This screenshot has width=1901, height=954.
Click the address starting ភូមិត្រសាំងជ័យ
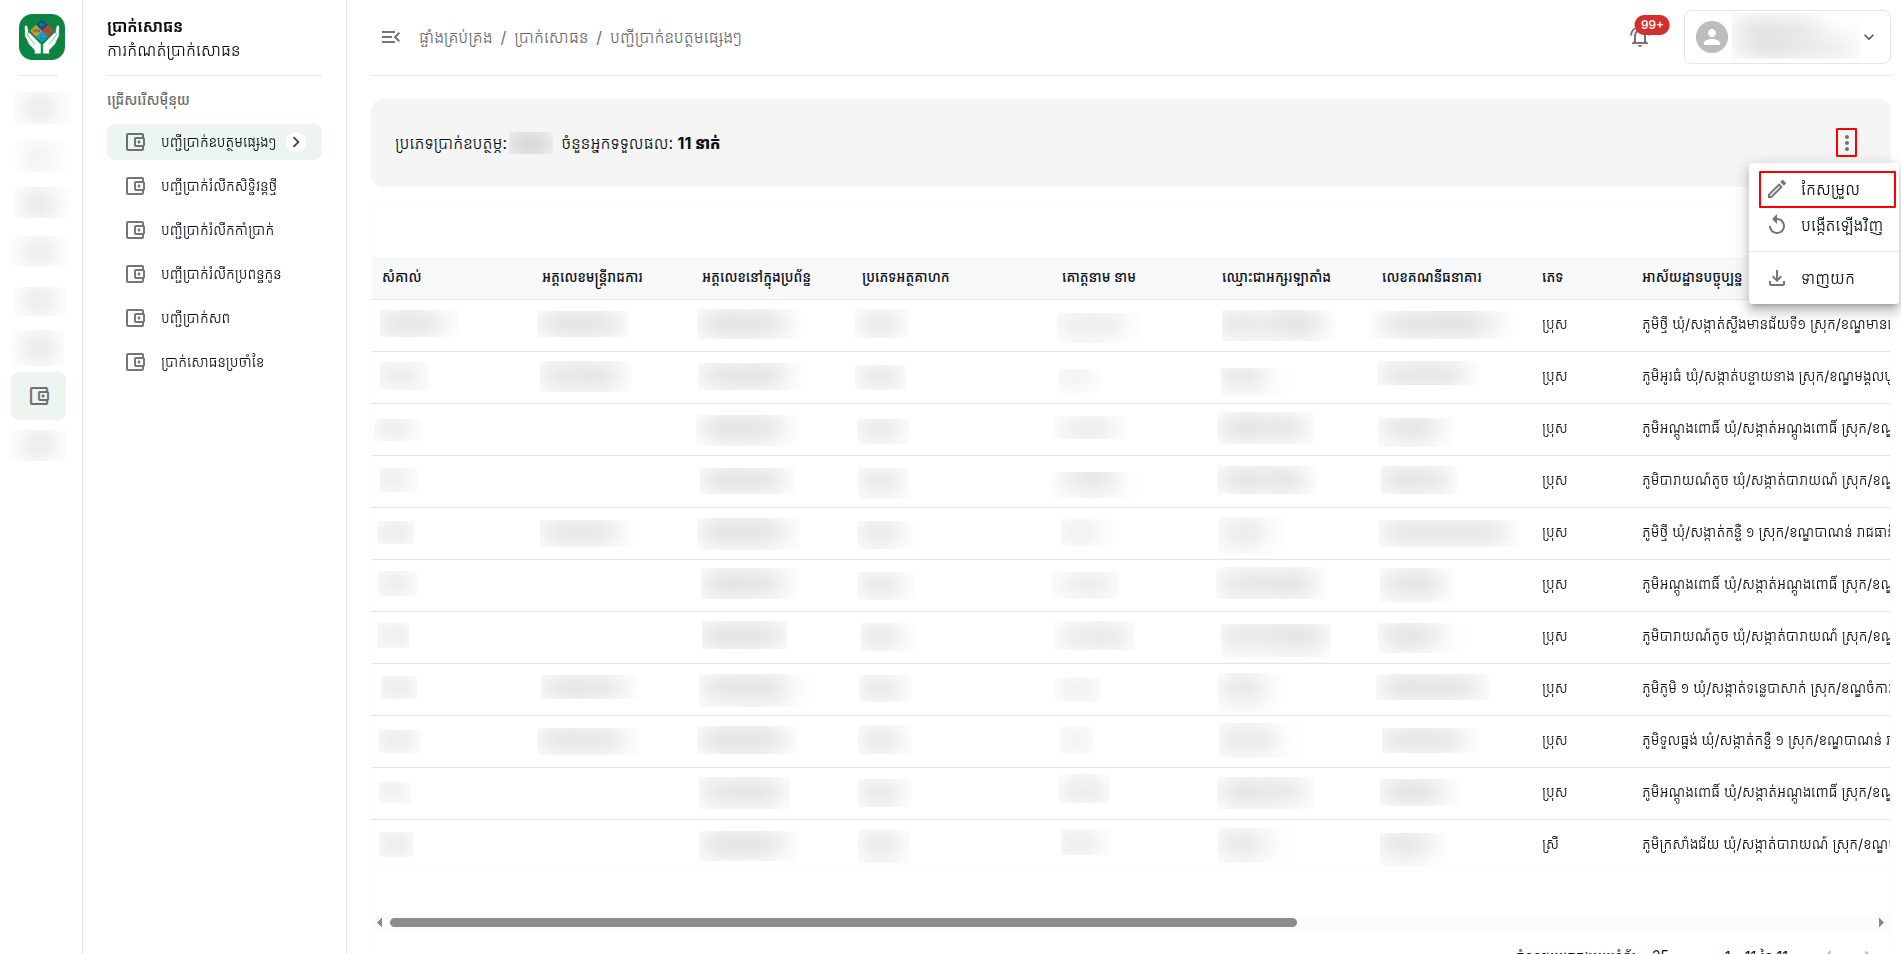[1766, 845]
